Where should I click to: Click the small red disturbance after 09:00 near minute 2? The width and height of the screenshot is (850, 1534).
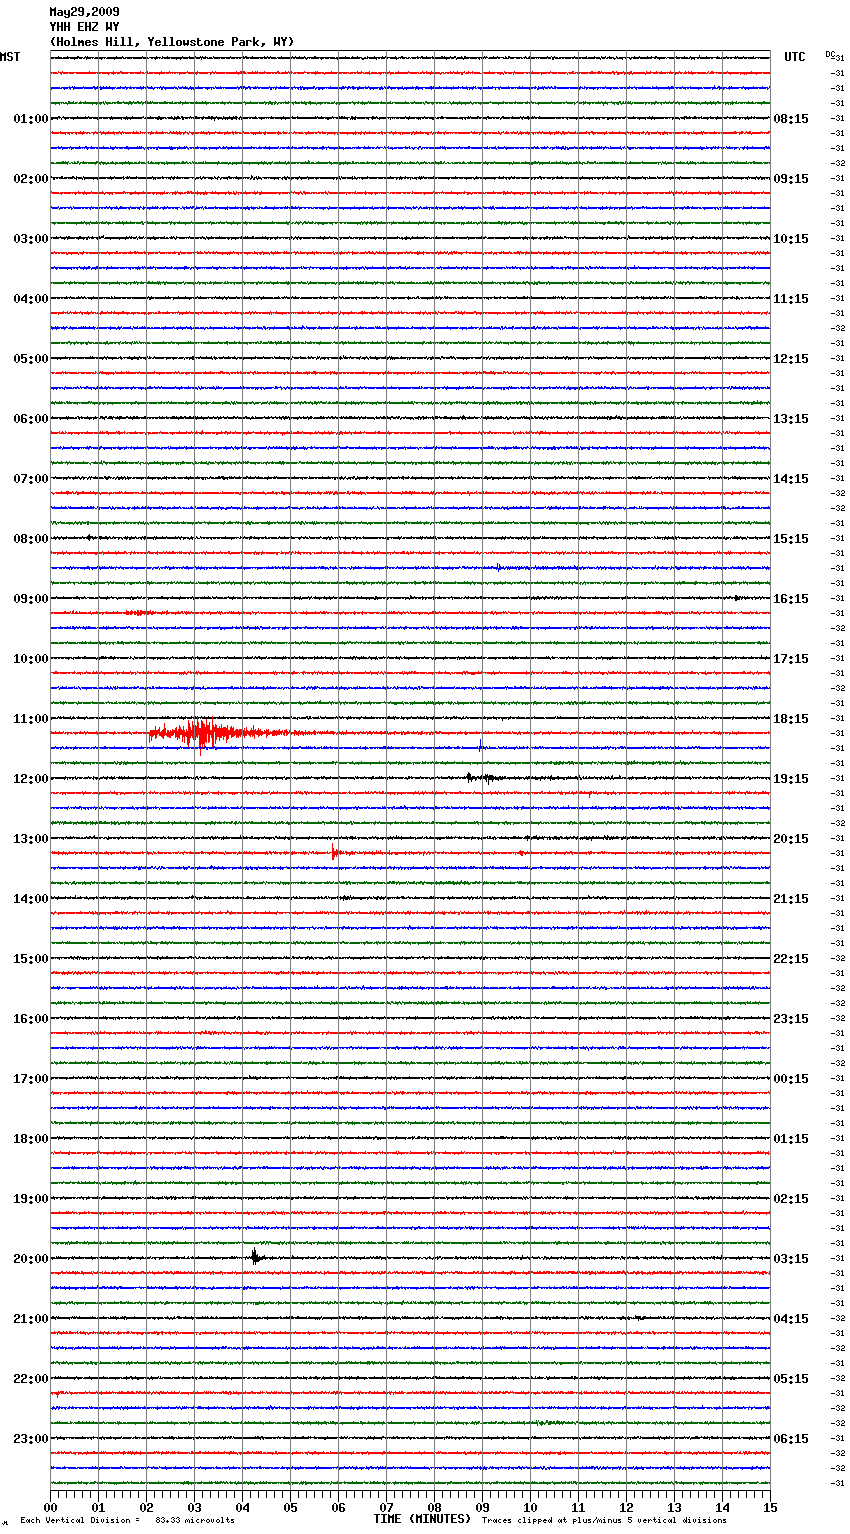click(x=140, y=612)
